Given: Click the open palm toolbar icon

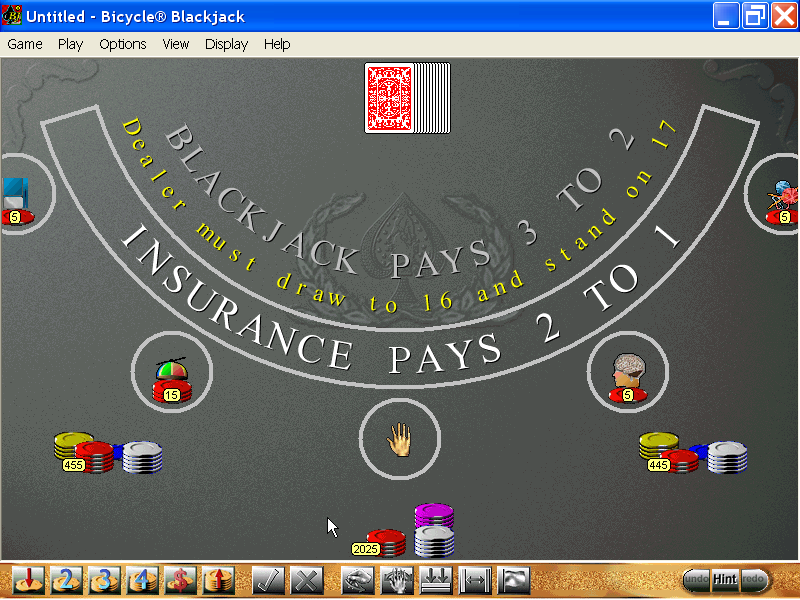Looking at the screenshot, I should [397, 580].
